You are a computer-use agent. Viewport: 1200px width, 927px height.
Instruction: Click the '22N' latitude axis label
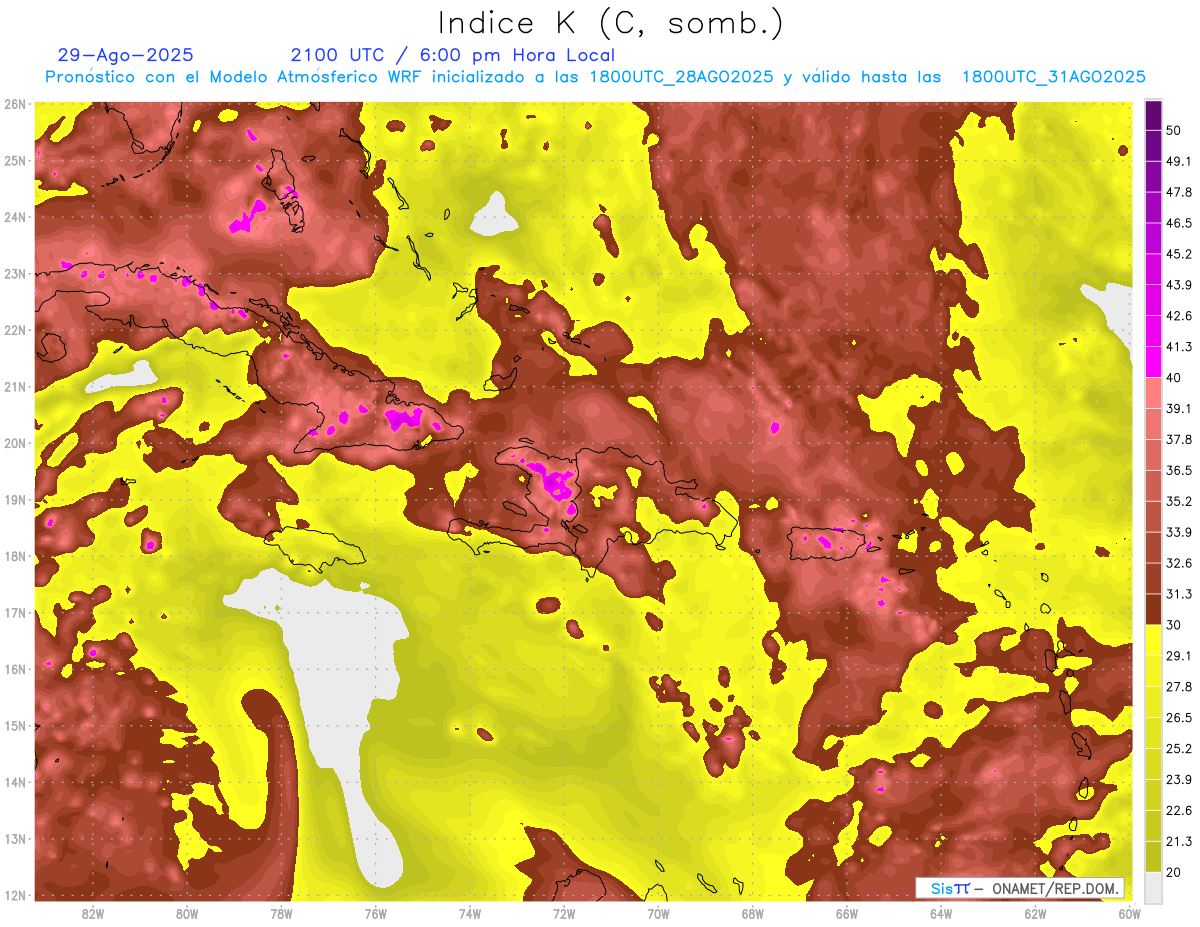(15, 330)
